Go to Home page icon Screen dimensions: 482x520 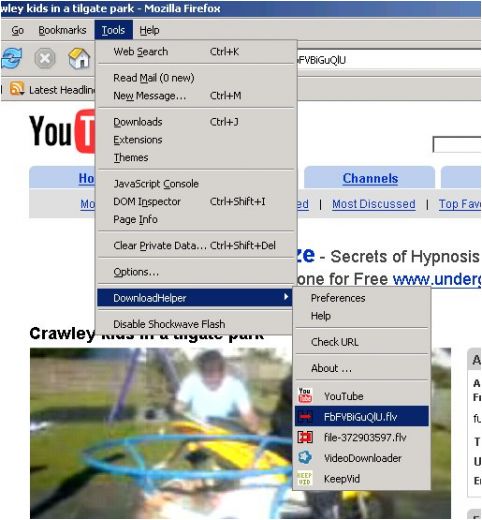pyautogui.click(x=79, y=58)
